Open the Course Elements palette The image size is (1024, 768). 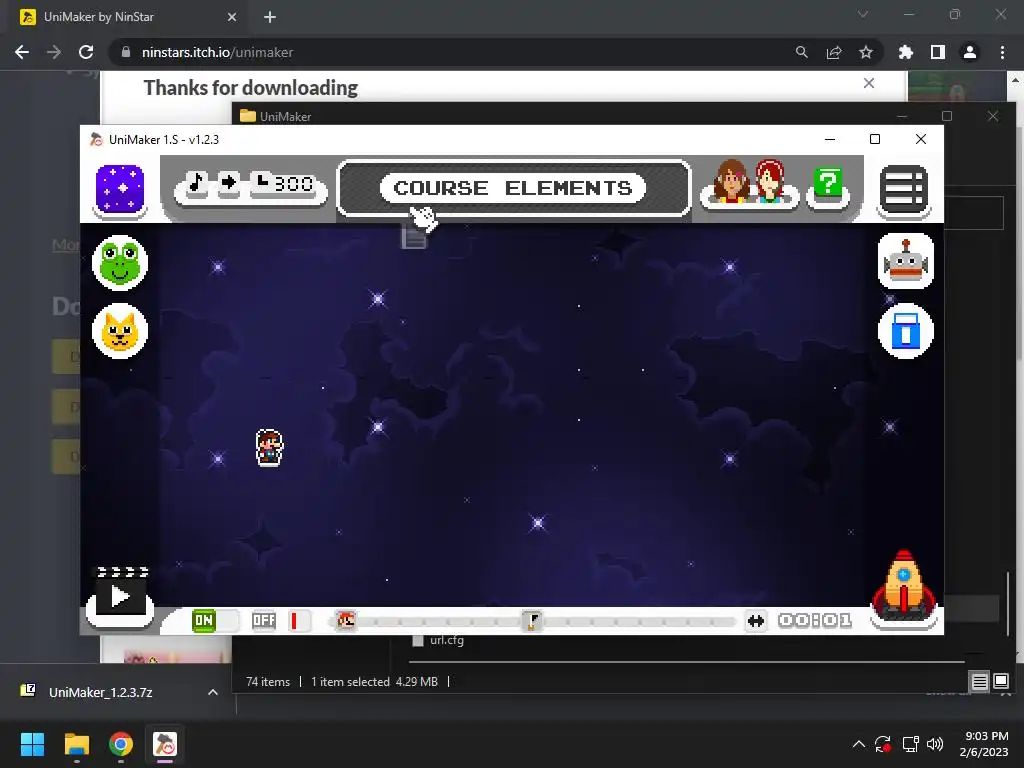point(513,188)
